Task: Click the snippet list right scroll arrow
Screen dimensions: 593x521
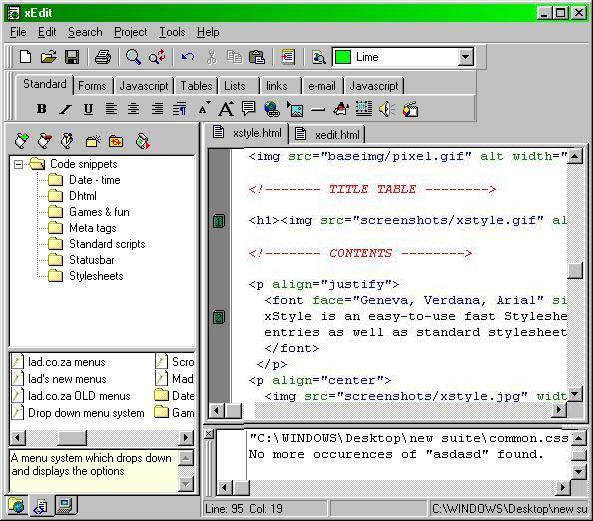Action: pyautogui.click(x=186, y=438)
